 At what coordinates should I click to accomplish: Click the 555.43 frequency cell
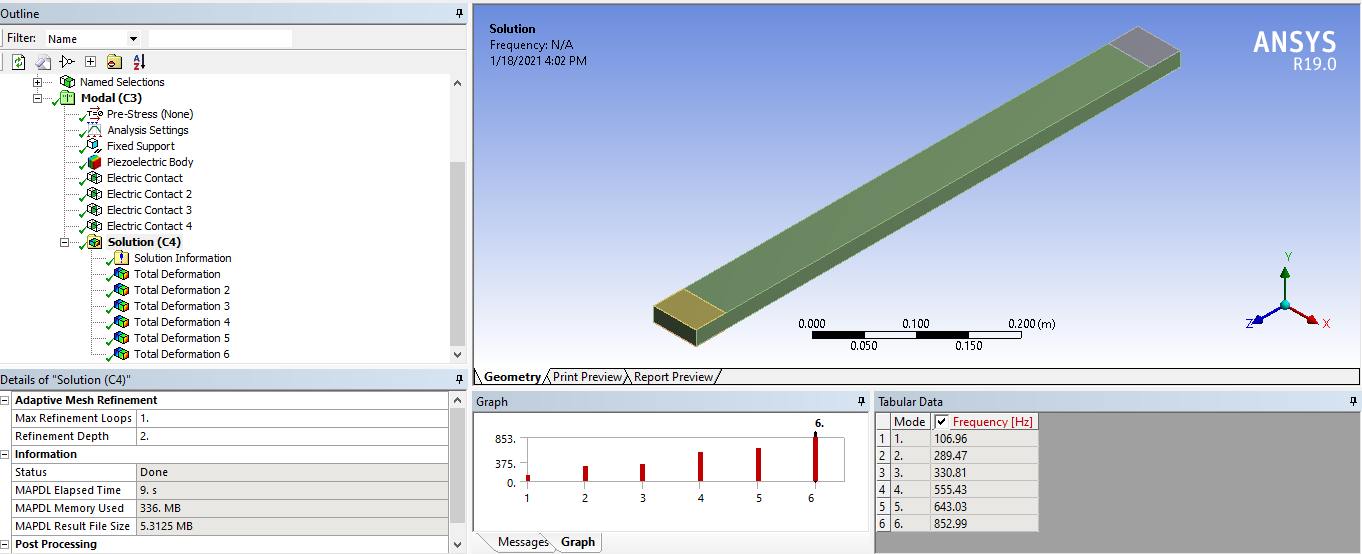(x=984, y=490)
